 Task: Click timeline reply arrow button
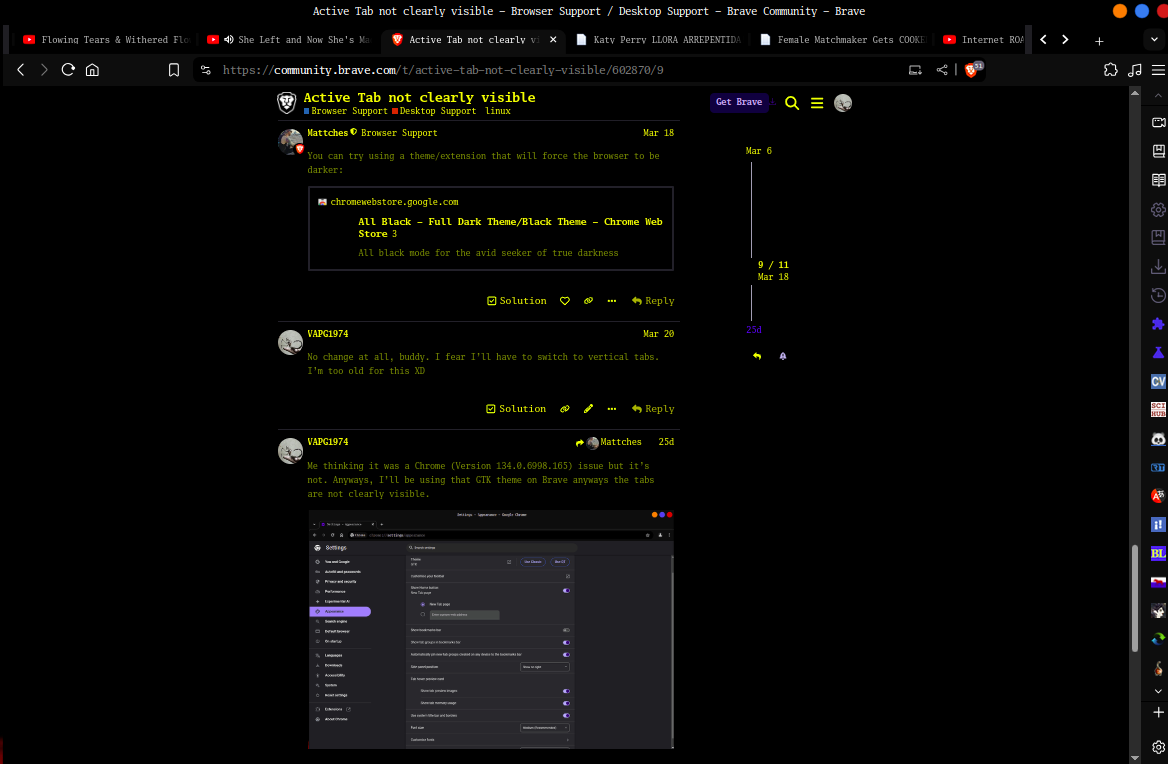pyautogui.click(x=757, y=357)
